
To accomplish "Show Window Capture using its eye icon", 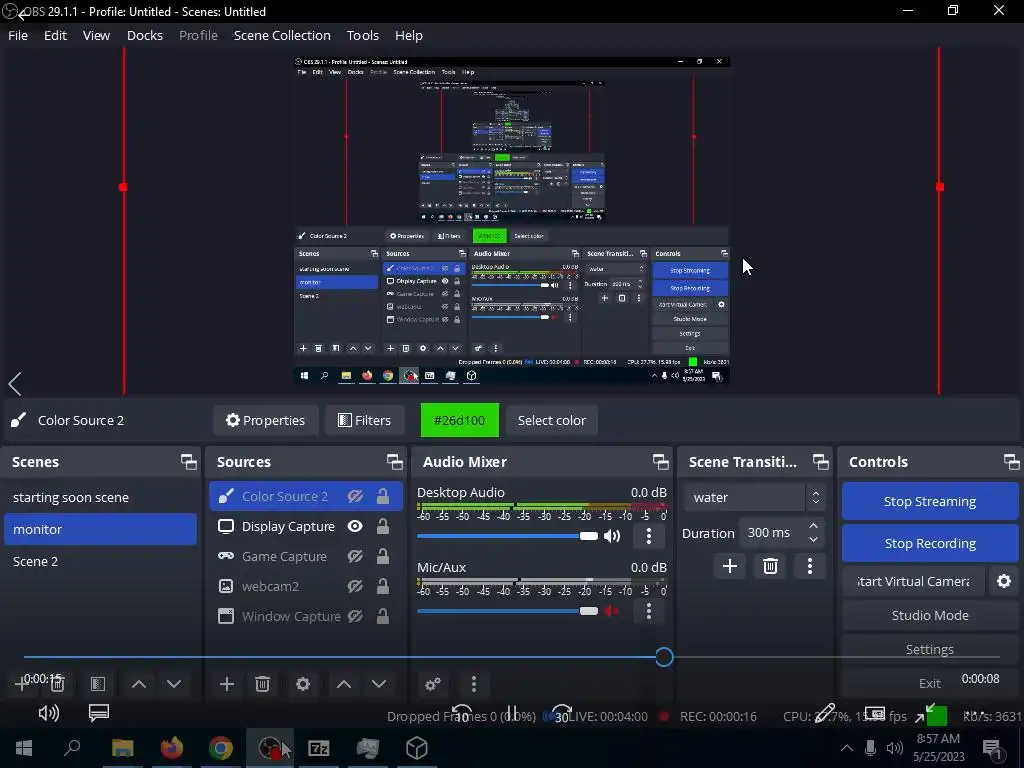I will click(x=355, y=616).
